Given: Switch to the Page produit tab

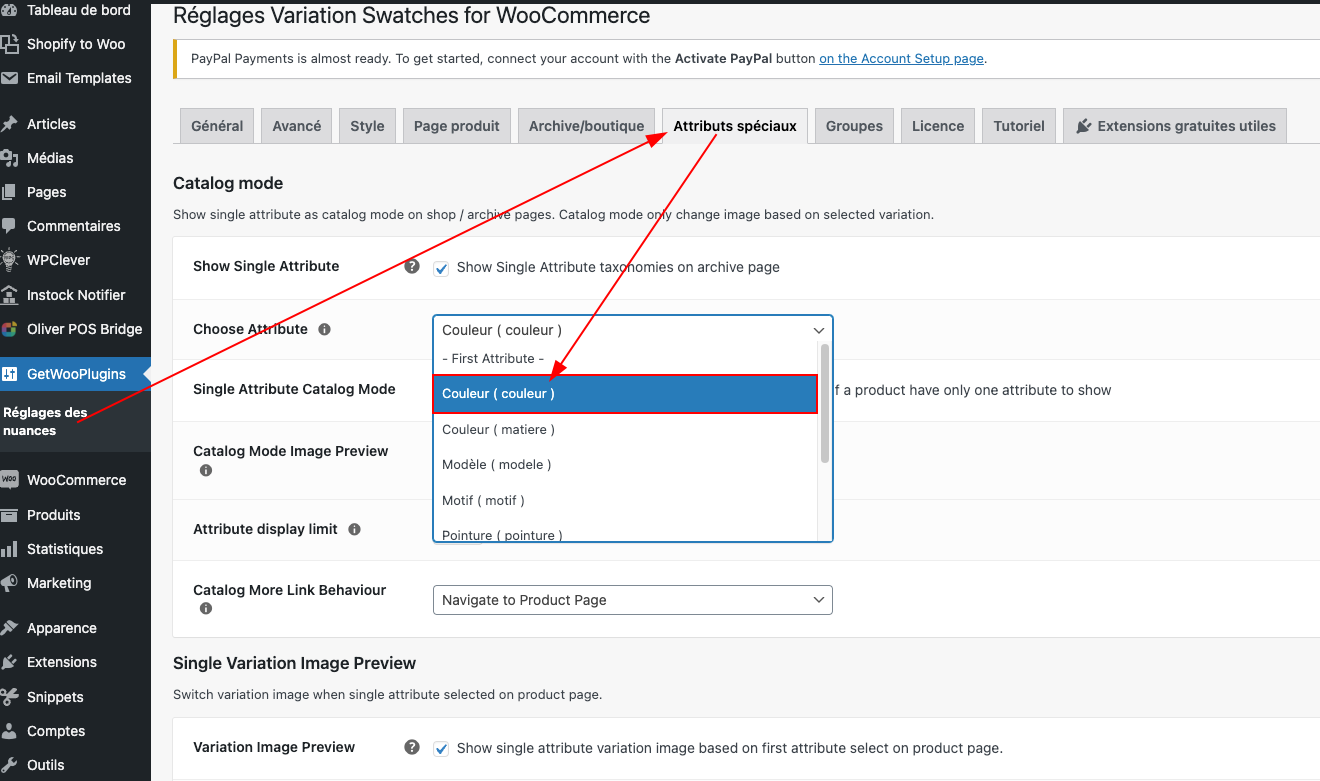Looking at the screenshot, I should (457, 126).
